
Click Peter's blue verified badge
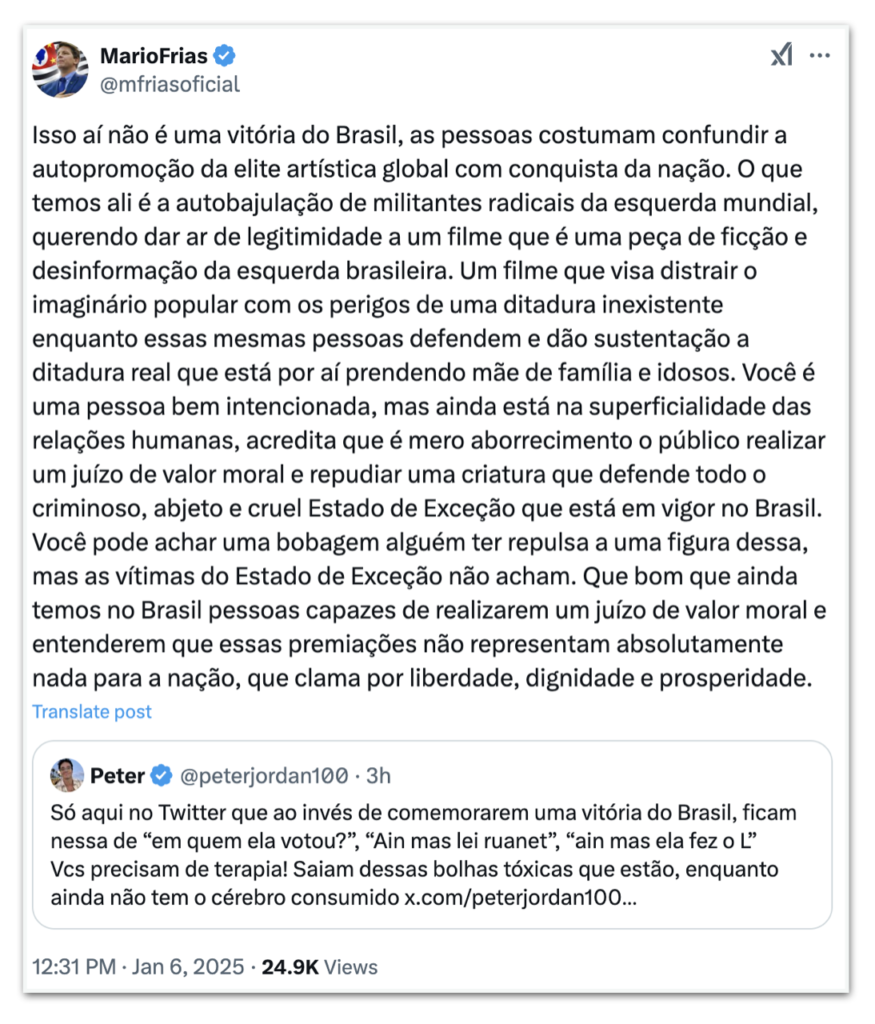pos(162,774)
